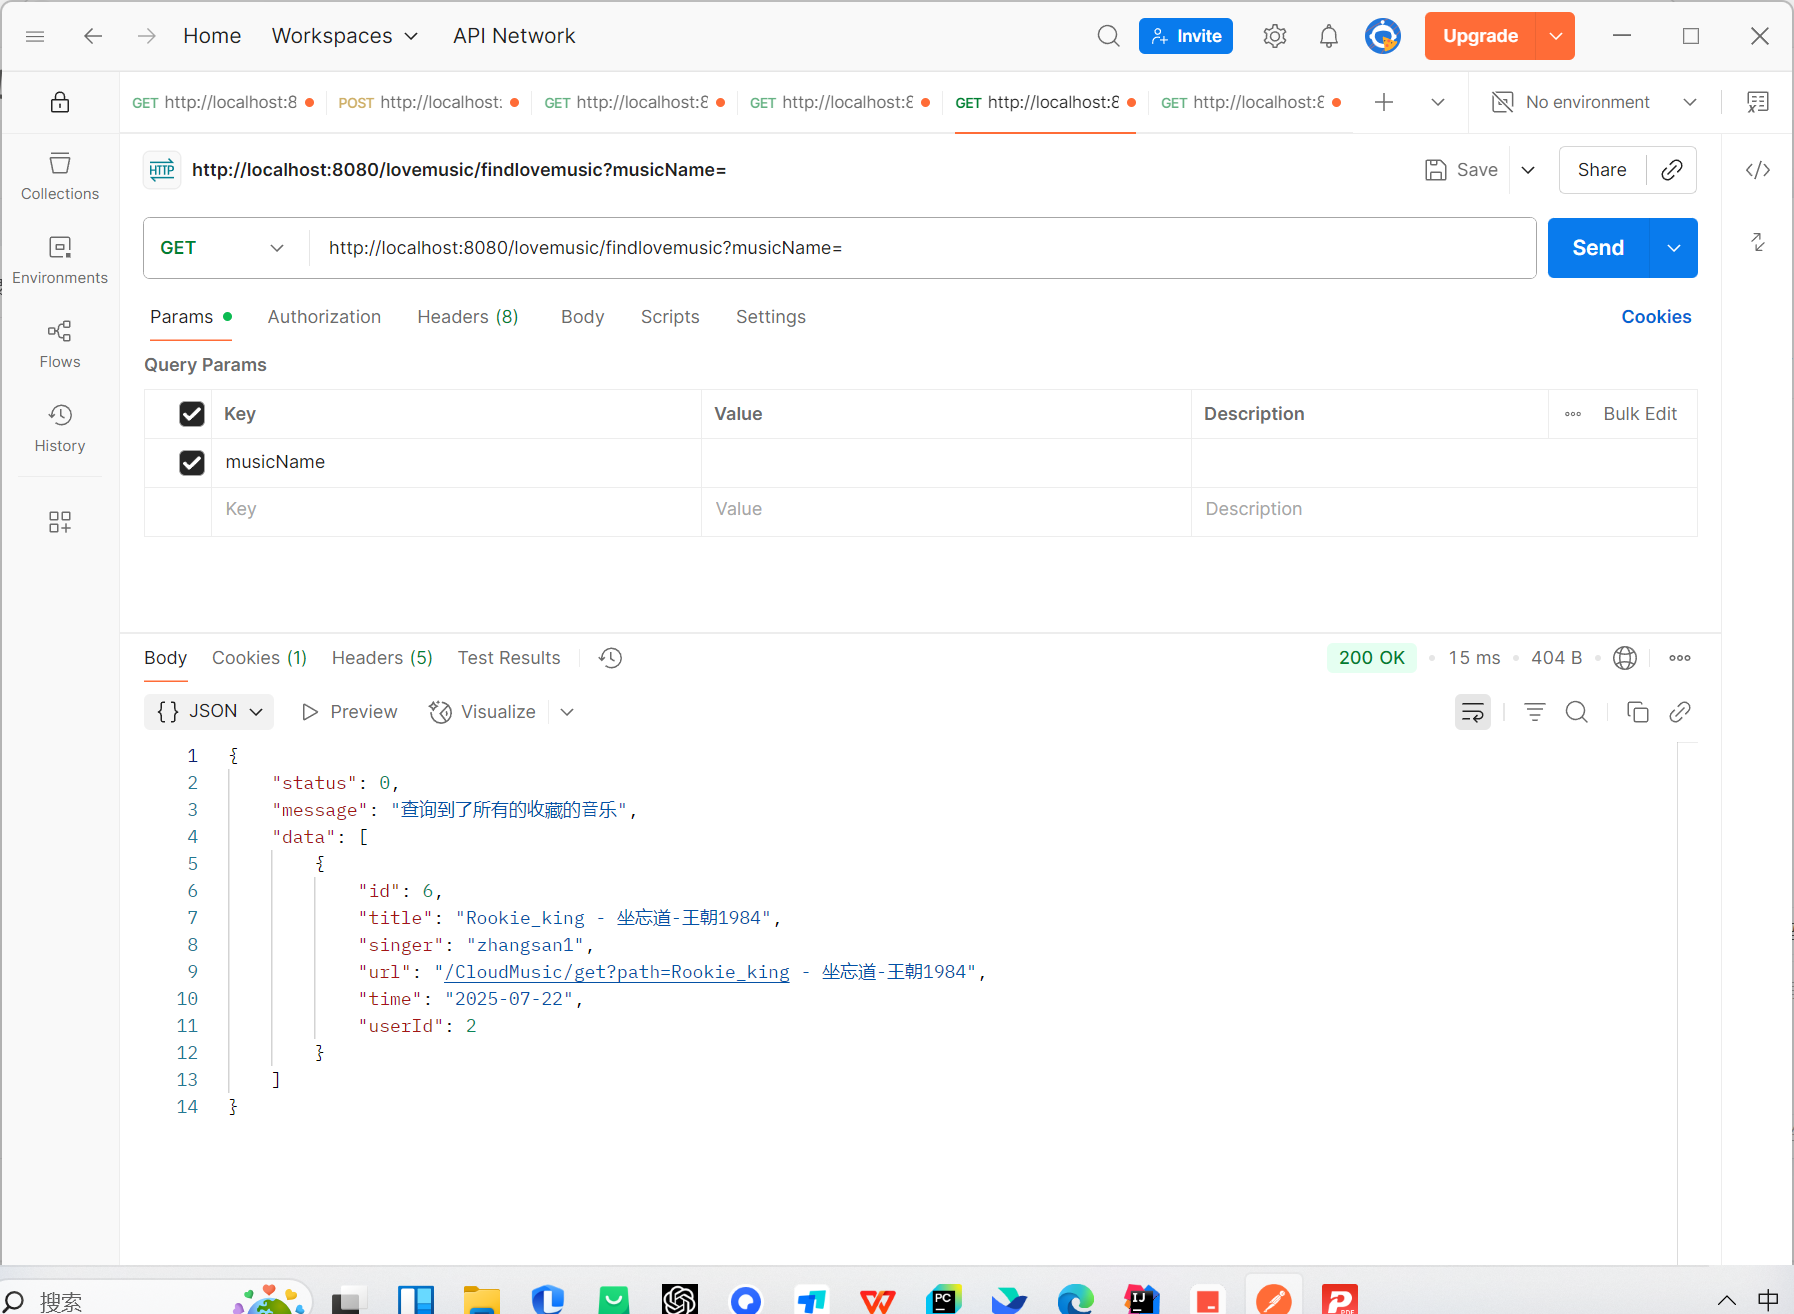The height and width of the screenshot is (1314, 1794).
Task: Open PyCharm from the taskbar
Action: [x=944, y=1299]
